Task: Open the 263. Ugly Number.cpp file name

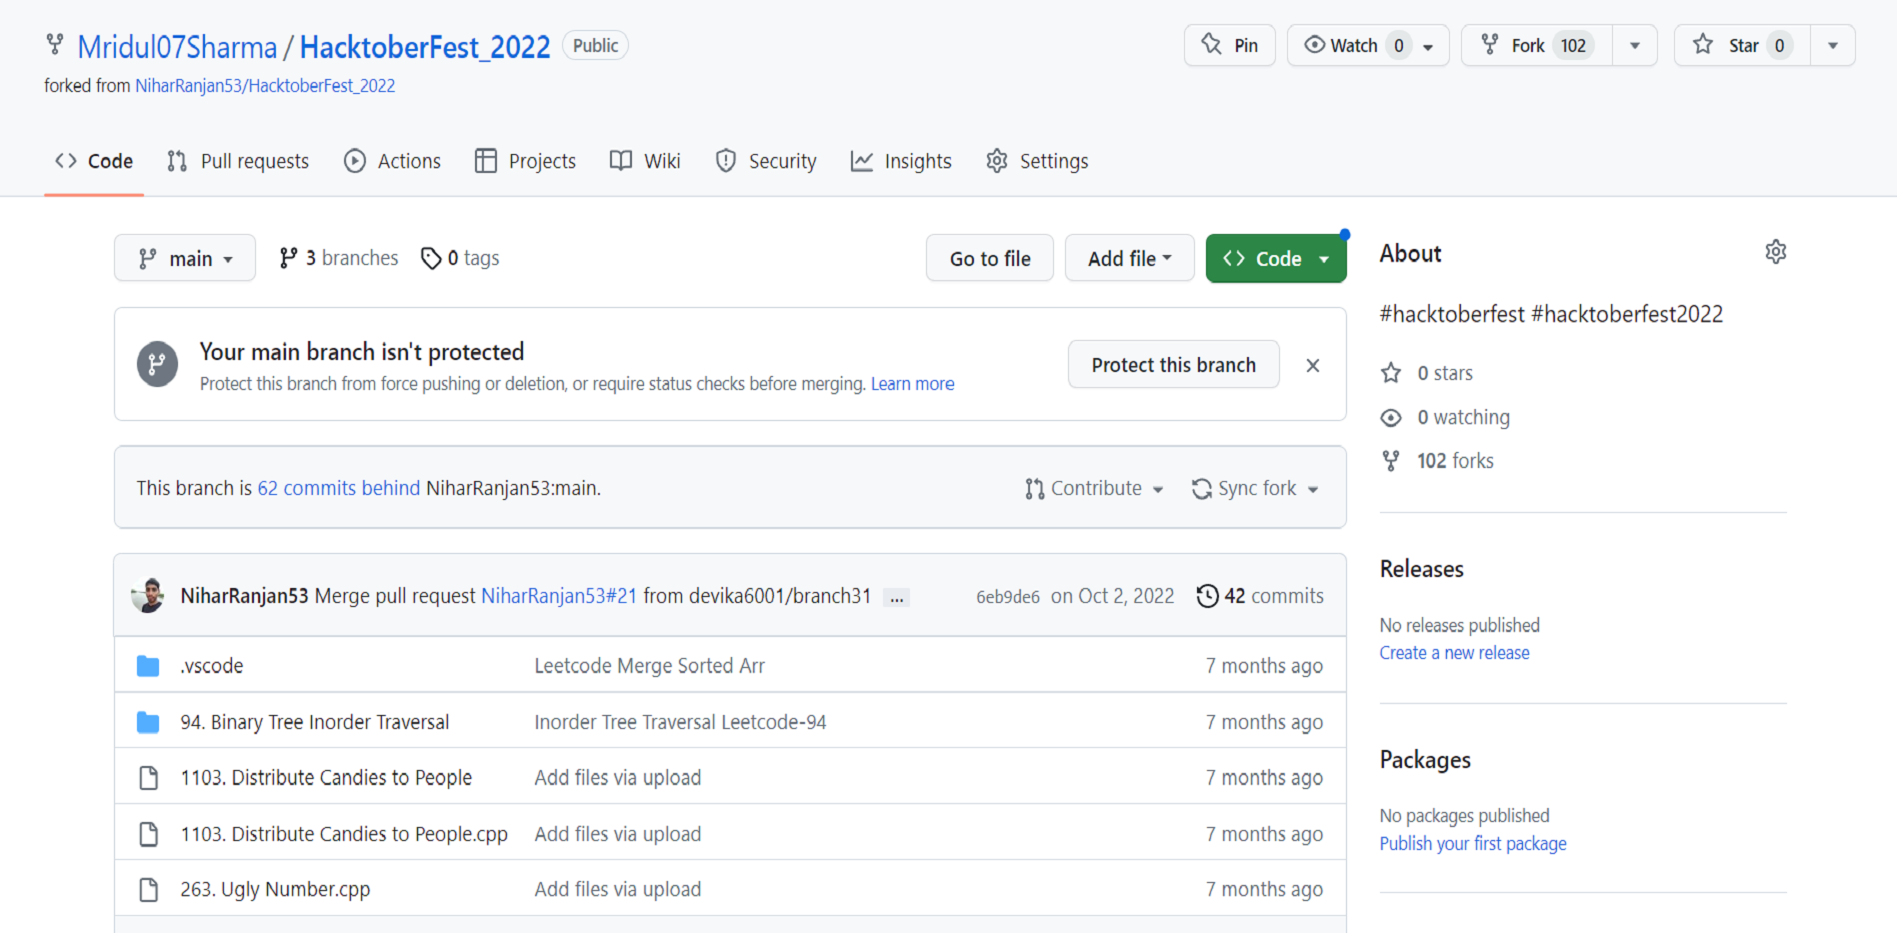Action: (275, 889)
